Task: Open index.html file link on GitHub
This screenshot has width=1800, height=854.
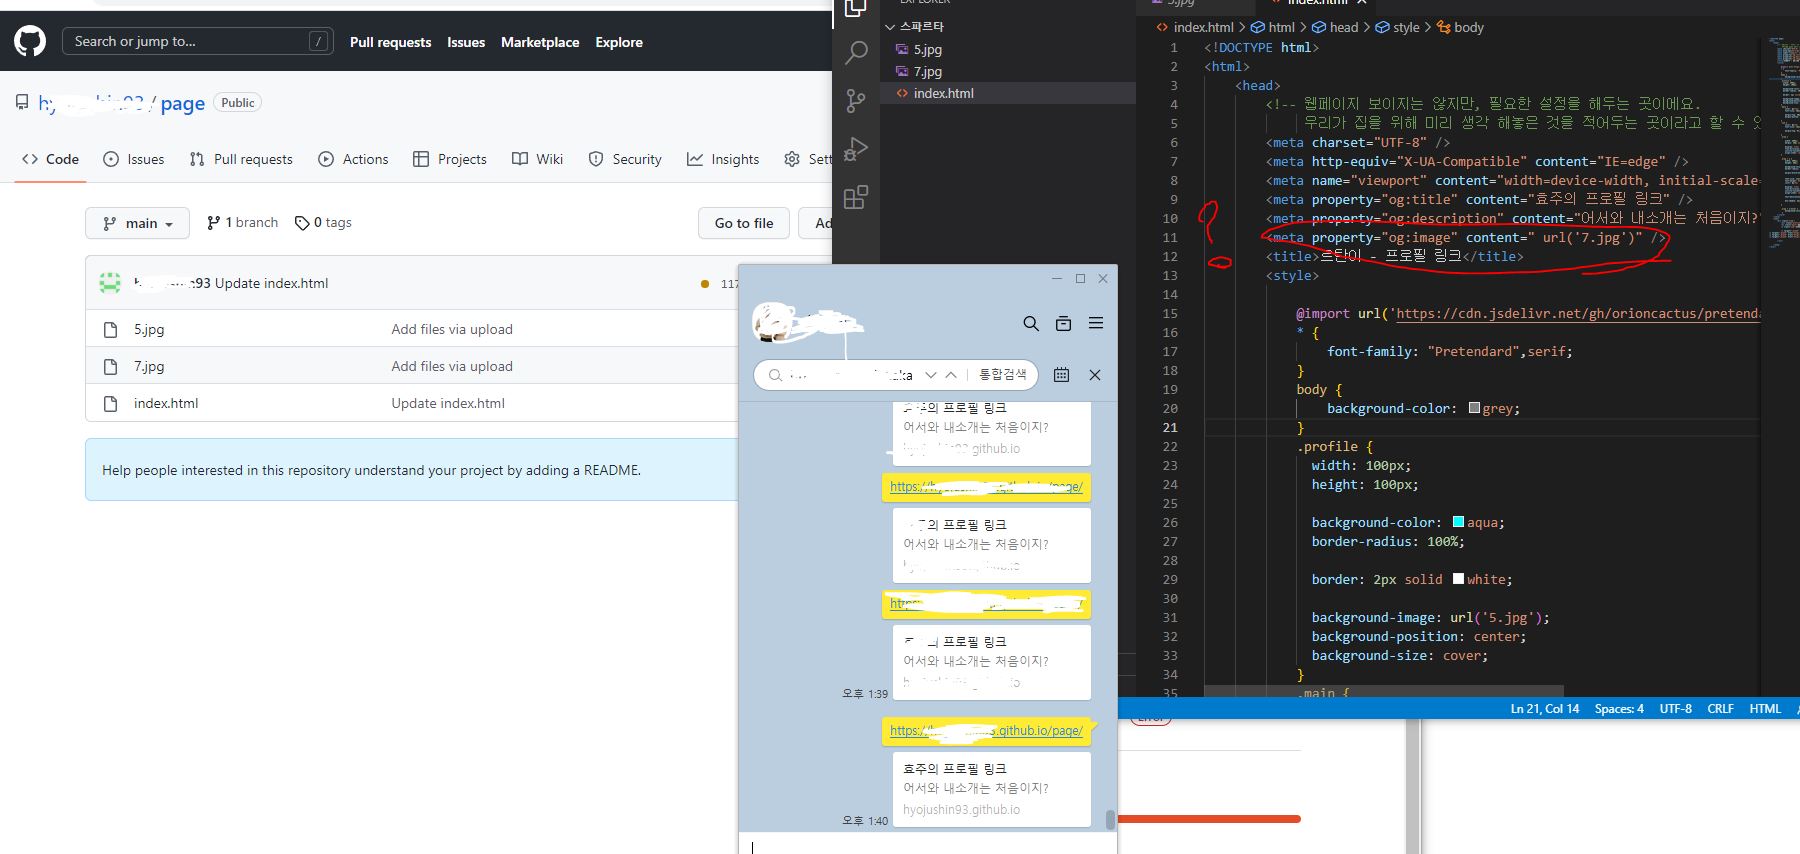Action: tap(166, 403)
